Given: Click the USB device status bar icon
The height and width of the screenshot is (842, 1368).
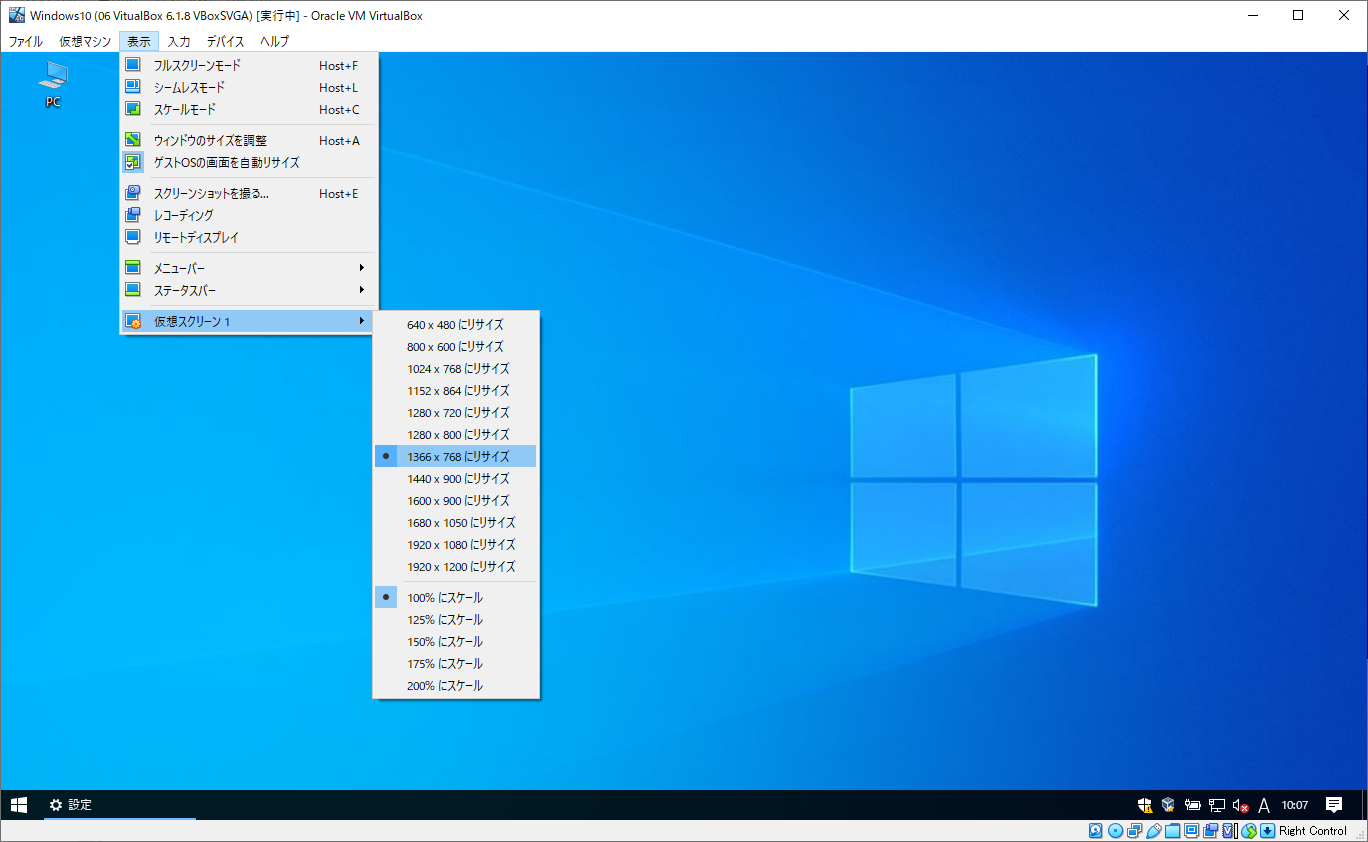Looking at the screenshot, I should coord(1153,831).
